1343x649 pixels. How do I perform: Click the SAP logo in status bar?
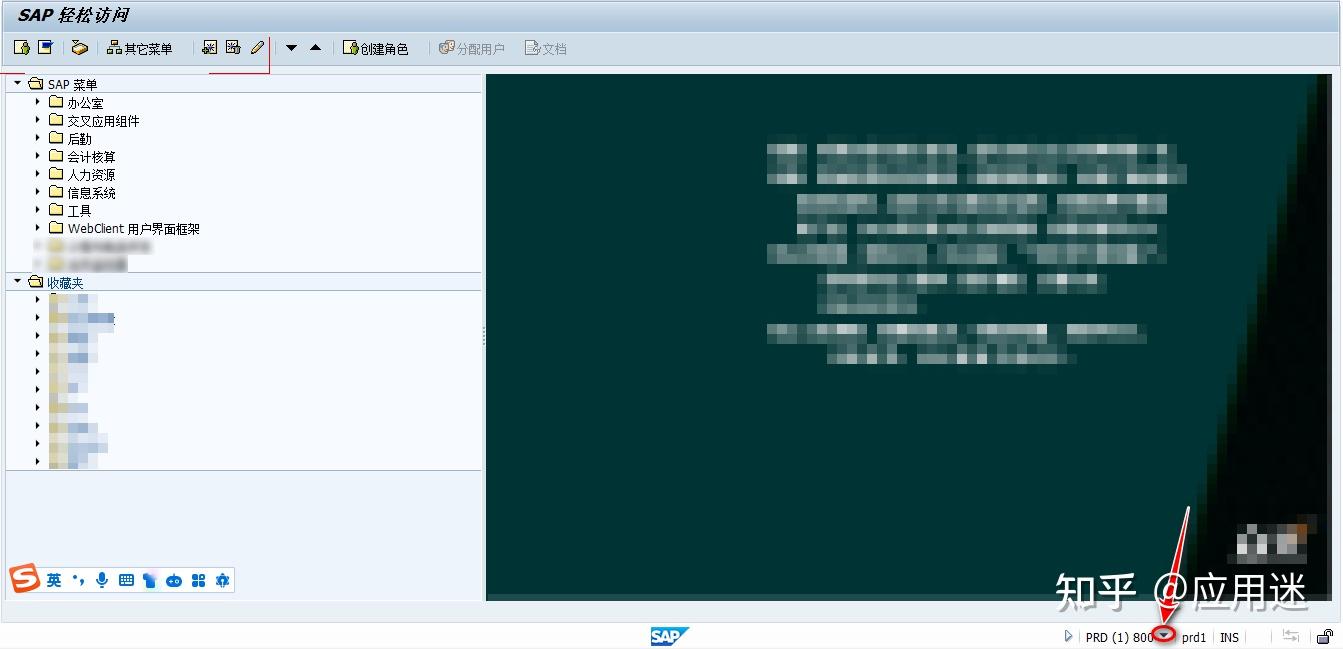point(669,636)
